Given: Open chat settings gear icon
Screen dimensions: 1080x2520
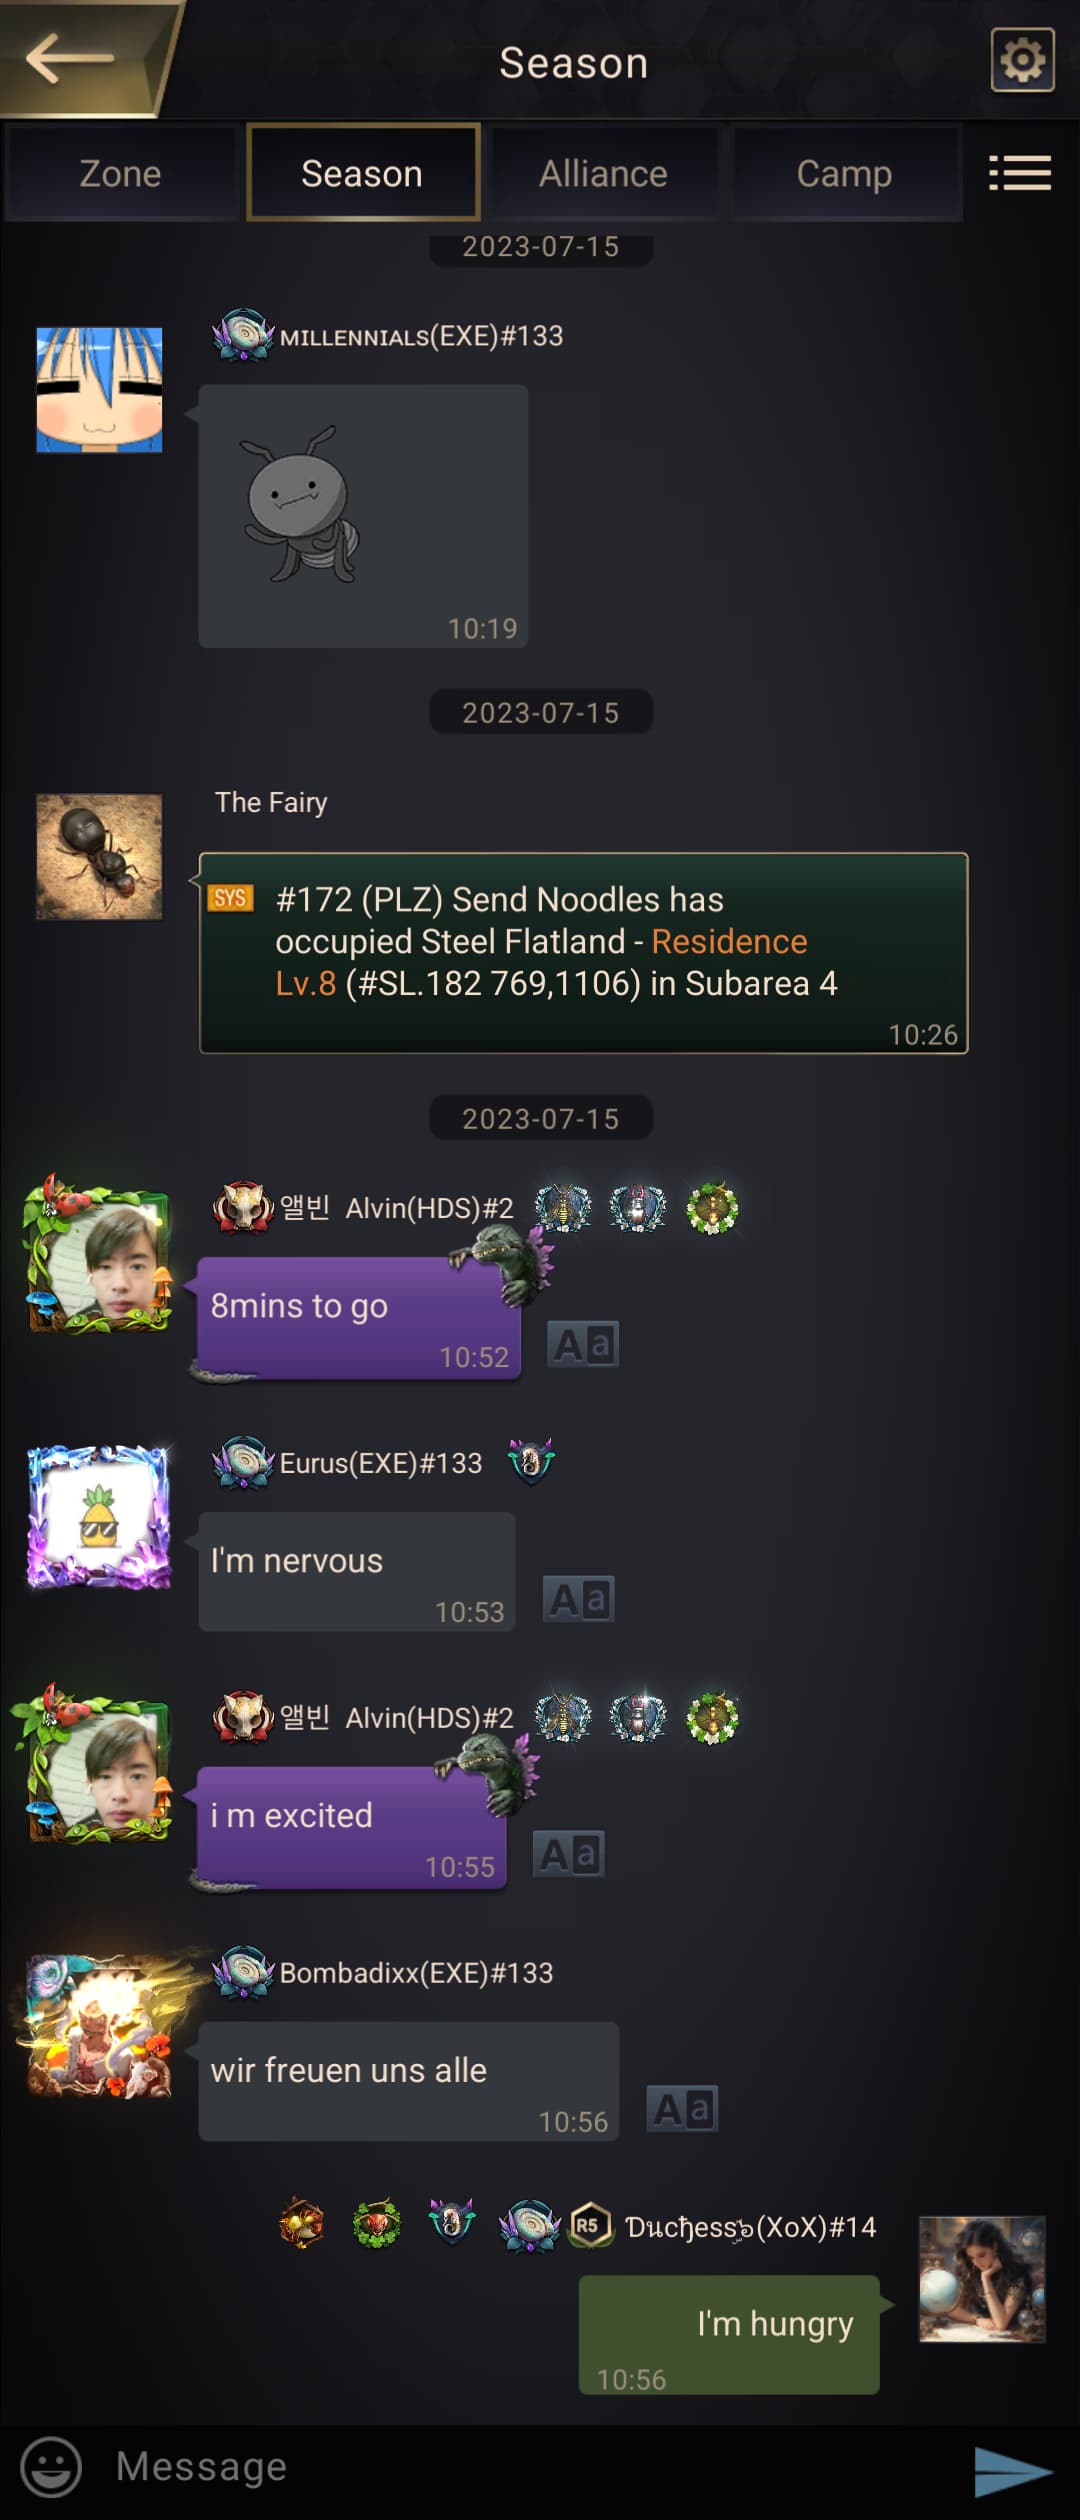Looking at the screenshot, I should [x=1022, y=60].
